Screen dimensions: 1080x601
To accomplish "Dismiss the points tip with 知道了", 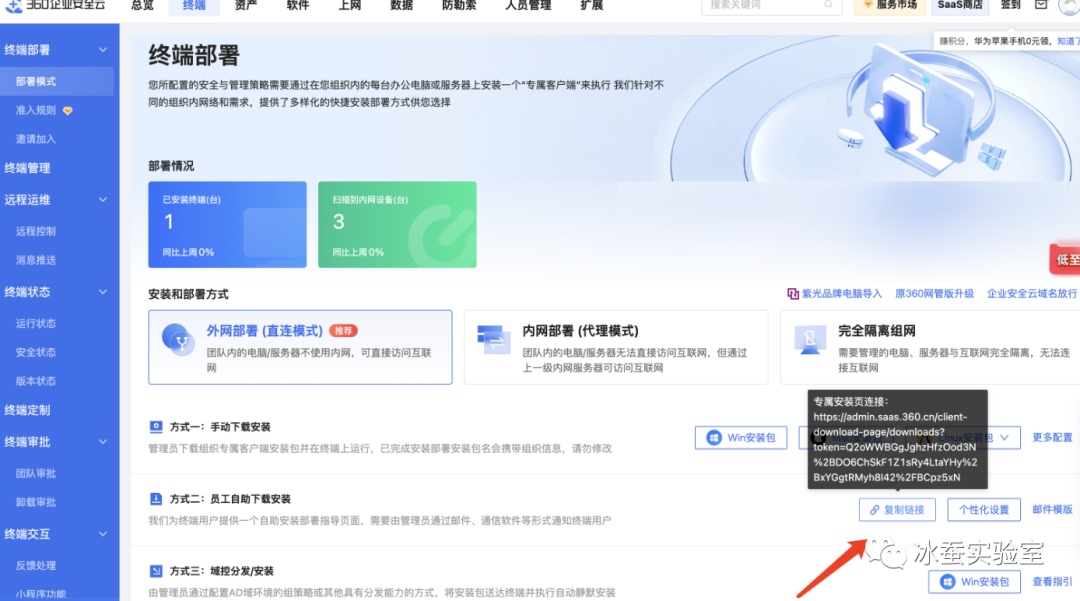I will pyautogui.click(x=1068, y=41).
